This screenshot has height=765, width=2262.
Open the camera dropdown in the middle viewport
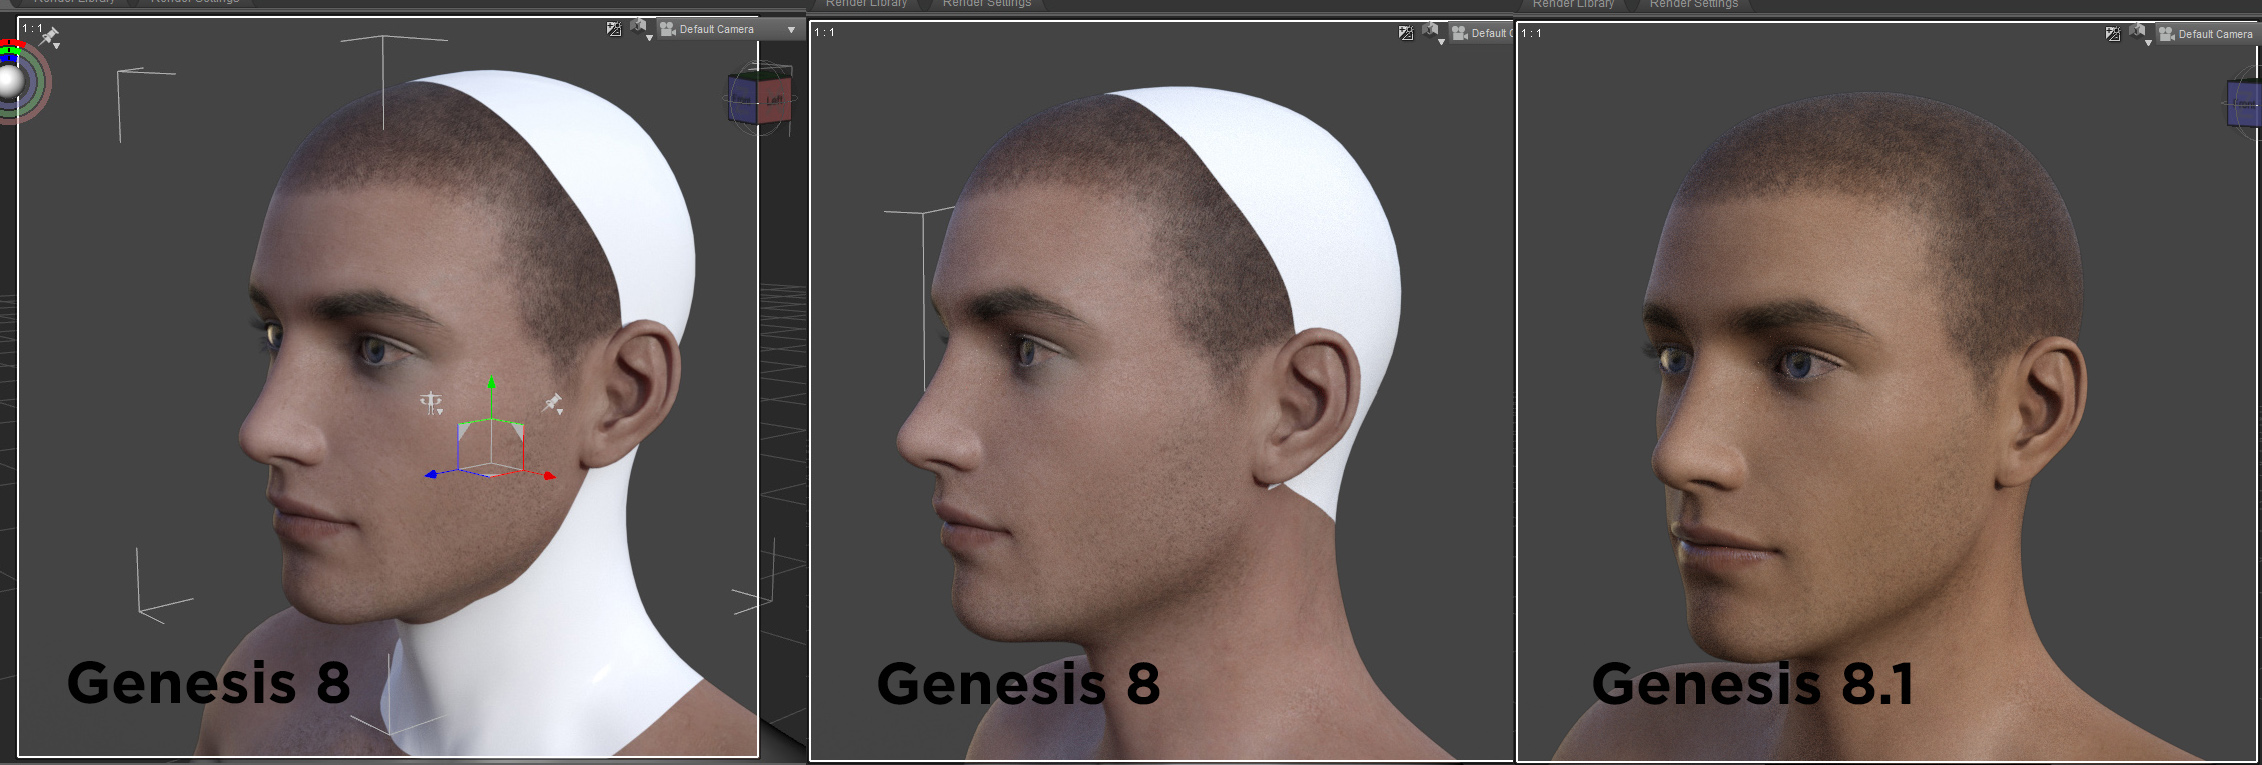pyautogui.click(x=1481, y=33)
